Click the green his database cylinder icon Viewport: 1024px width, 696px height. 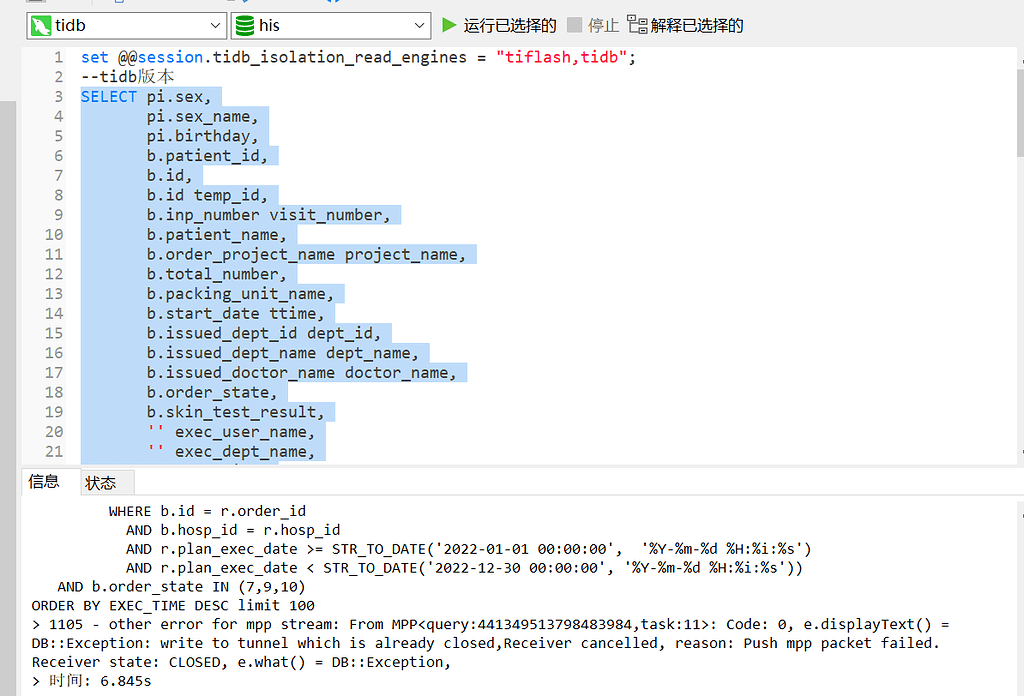(245, 26)
